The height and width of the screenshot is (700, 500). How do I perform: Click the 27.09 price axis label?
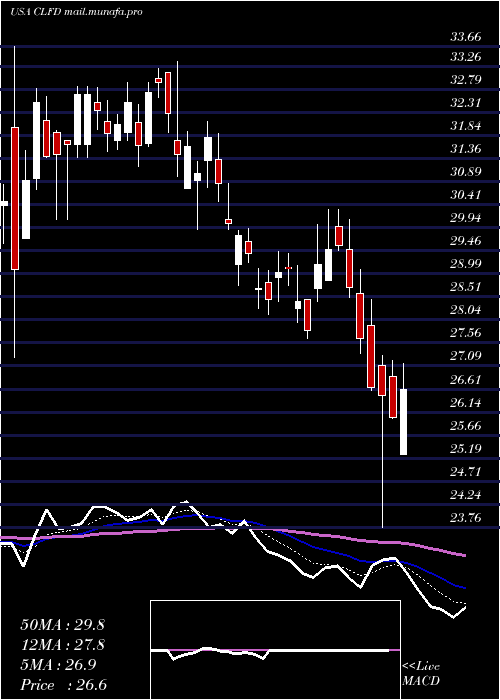[466, 356]
